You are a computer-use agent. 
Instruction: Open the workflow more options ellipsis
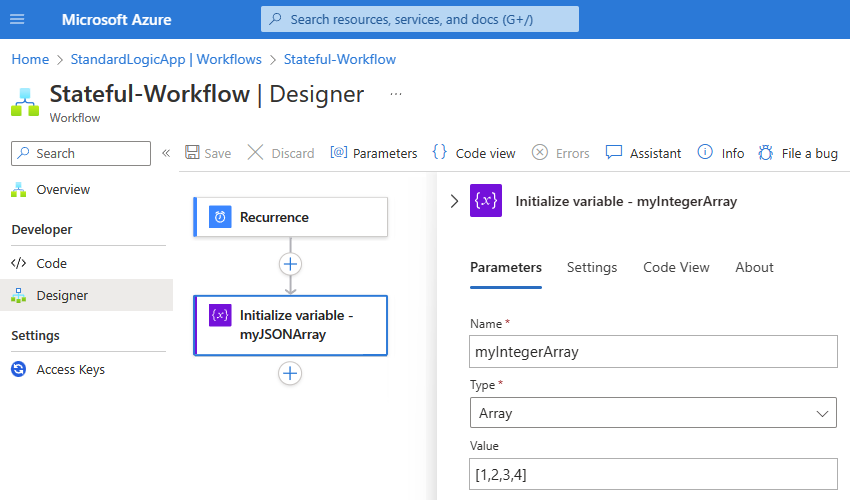point(396,94)
